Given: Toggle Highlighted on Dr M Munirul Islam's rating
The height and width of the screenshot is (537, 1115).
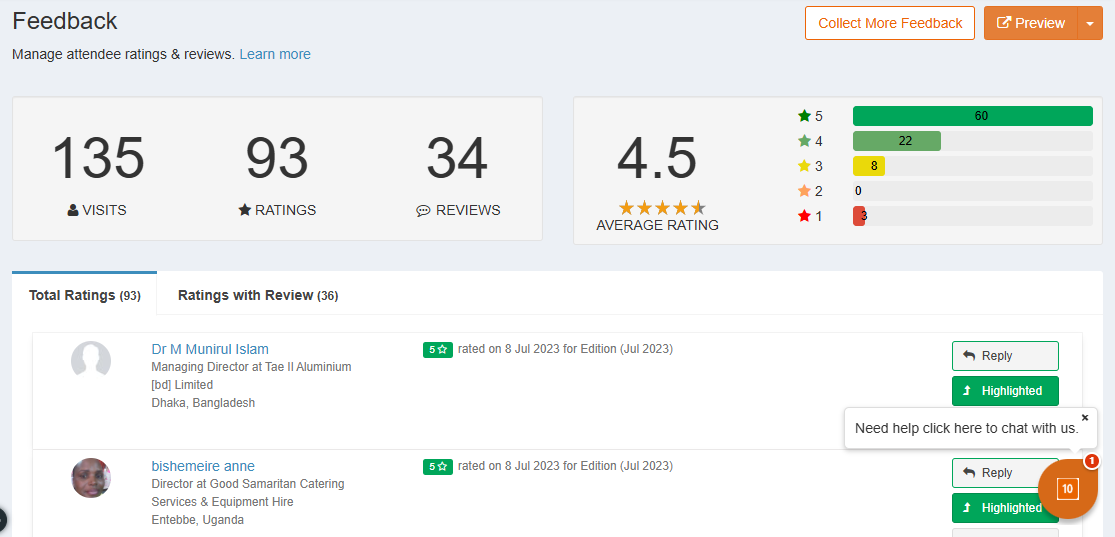Looking at the screenshot, I should [1004, 391].
